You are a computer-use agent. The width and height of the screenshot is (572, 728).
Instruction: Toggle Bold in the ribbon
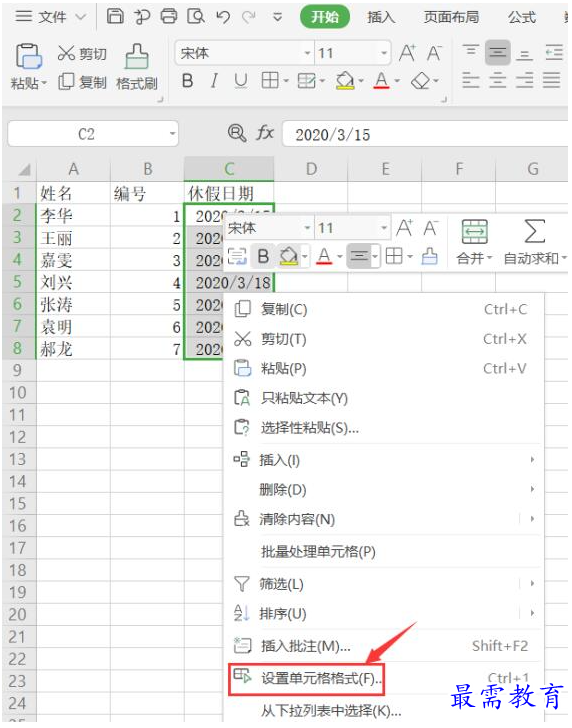188,81
